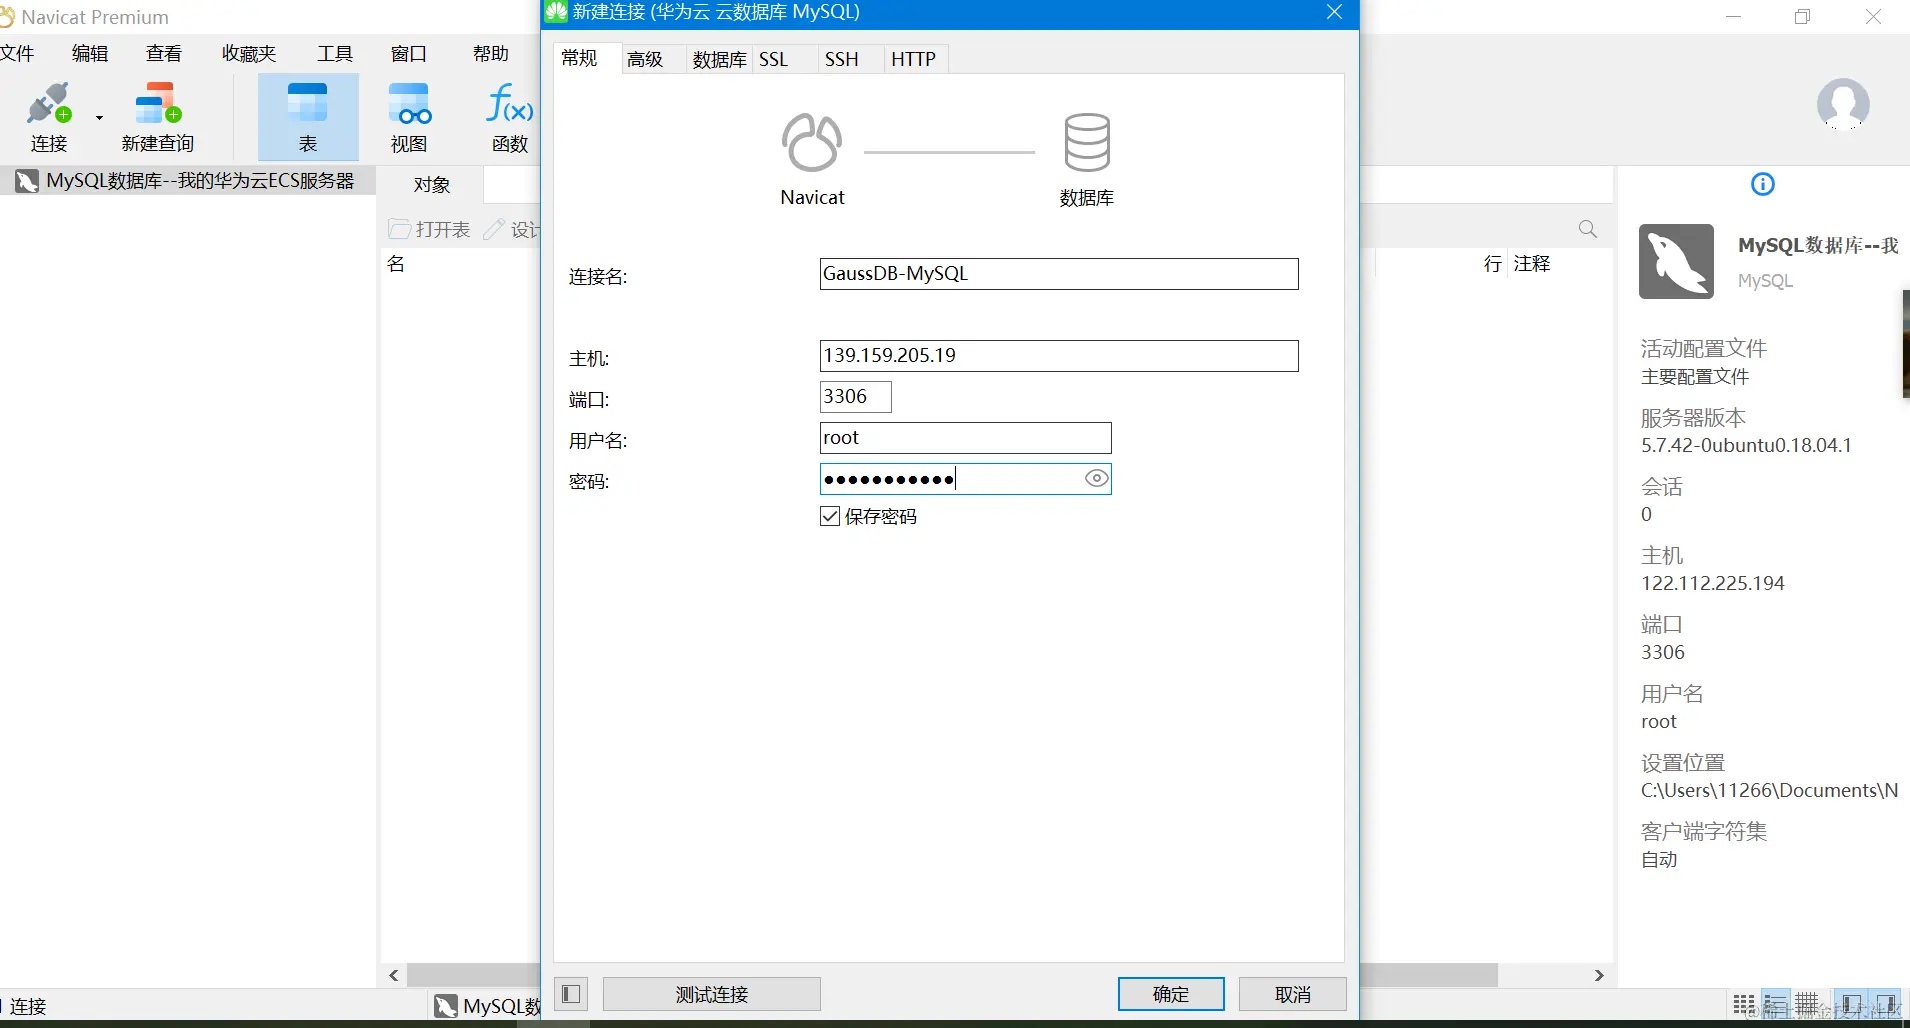Toggle password visibility eye icon
Screen dimensions: 1910x1028
tap(1097, 479)
